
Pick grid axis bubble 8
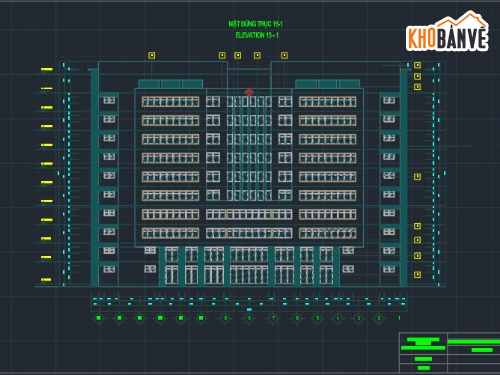249,318
